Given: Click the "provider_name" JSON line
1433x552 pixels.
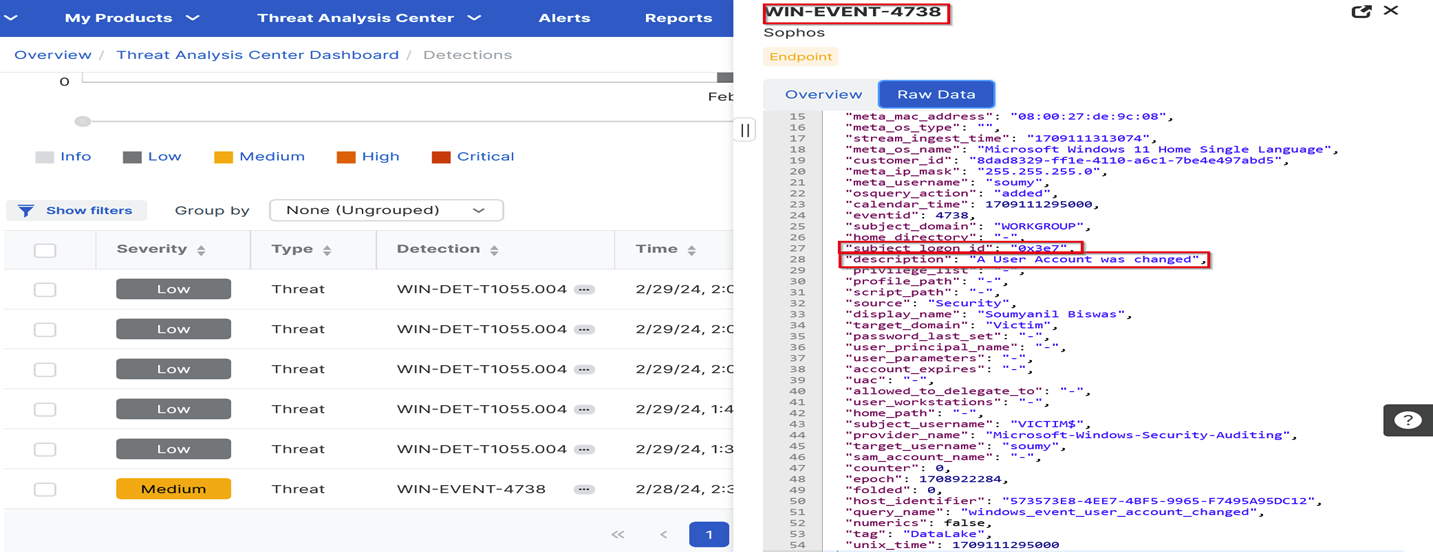Looking at the screenshot, I should (x=1071, y=435).
